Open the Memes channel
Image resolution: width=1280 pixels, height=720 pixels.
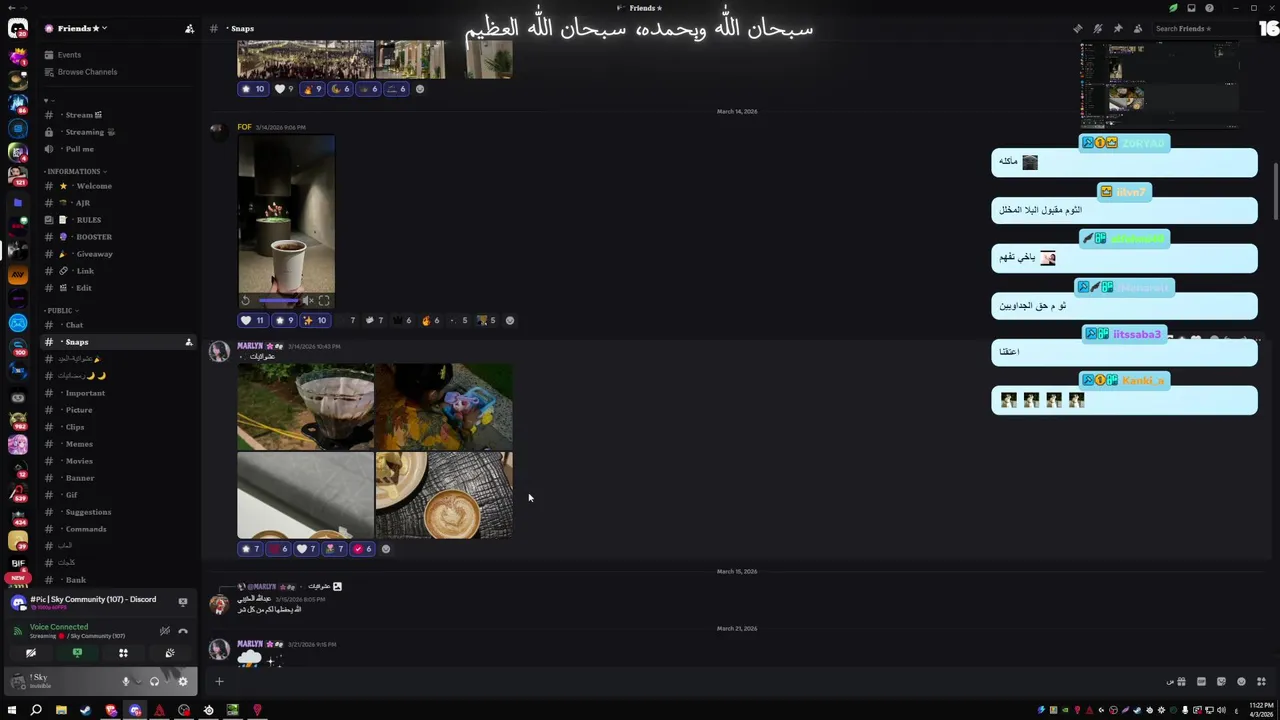click(118, 444)
